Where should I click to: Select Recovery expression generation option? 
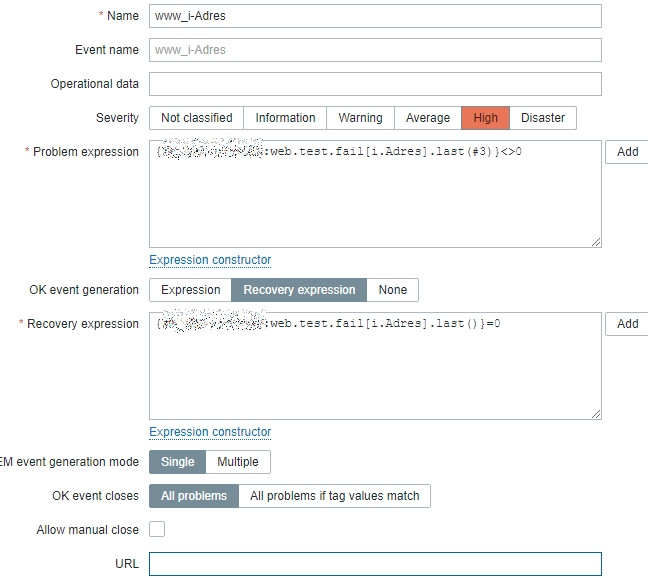299,290
